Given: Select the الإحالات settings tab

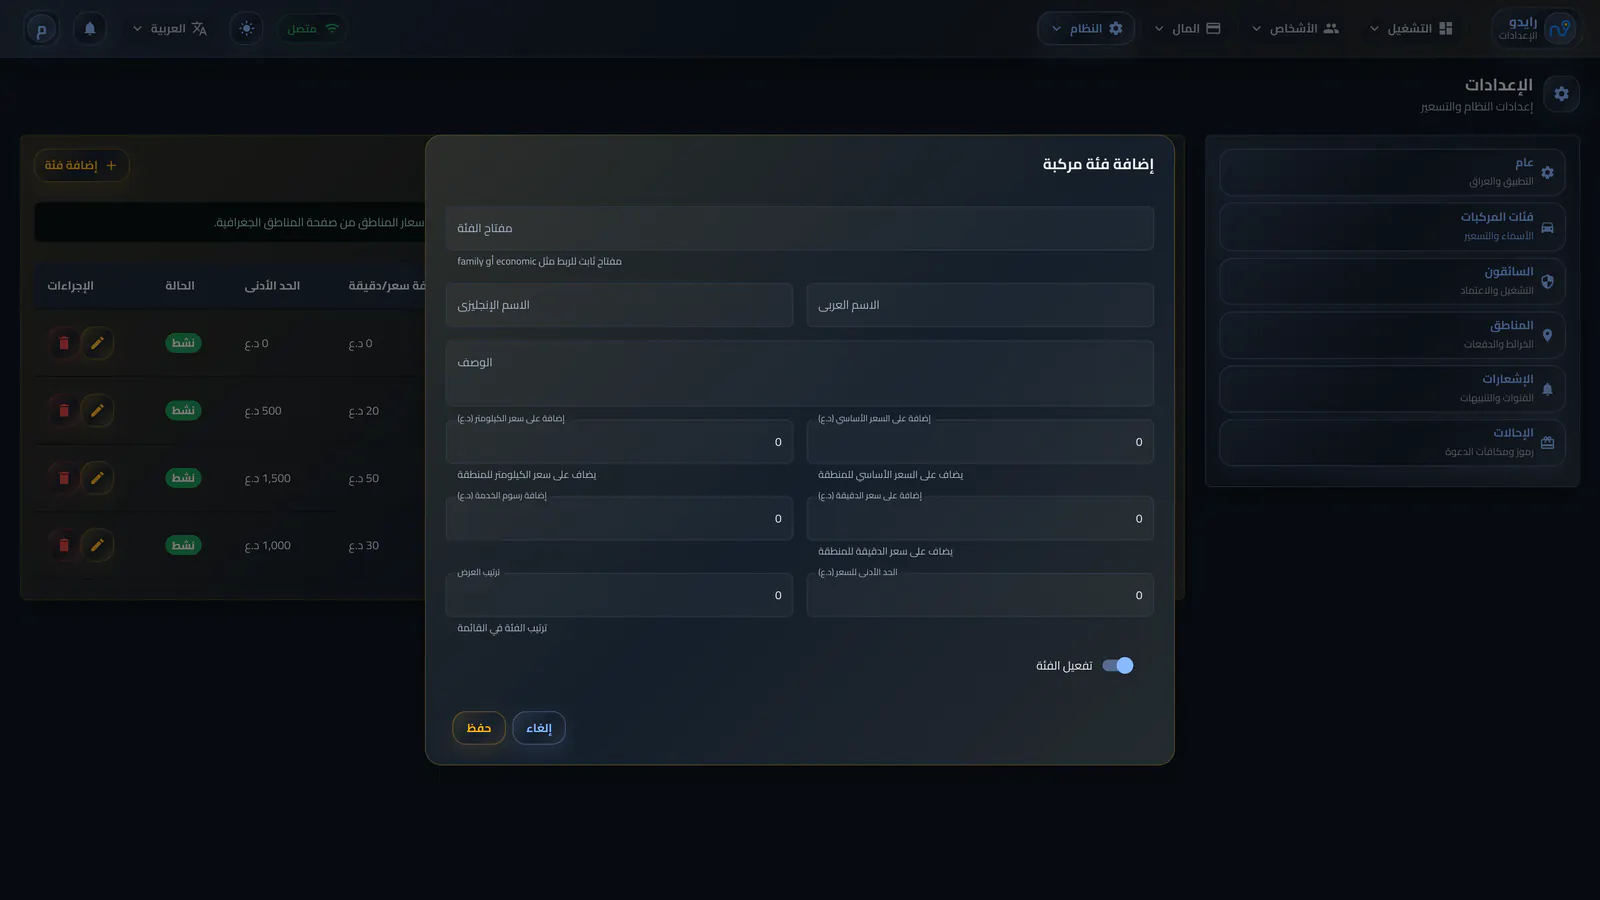Looking at the screenshot, I should point(1392,443).
